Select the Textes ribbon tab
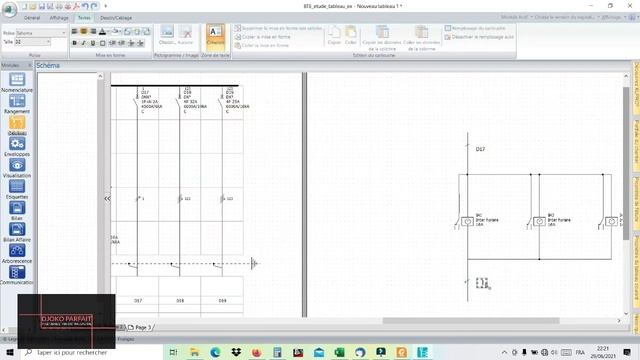Viewport: 640px width, 360px height. click(x=84, y=18)
